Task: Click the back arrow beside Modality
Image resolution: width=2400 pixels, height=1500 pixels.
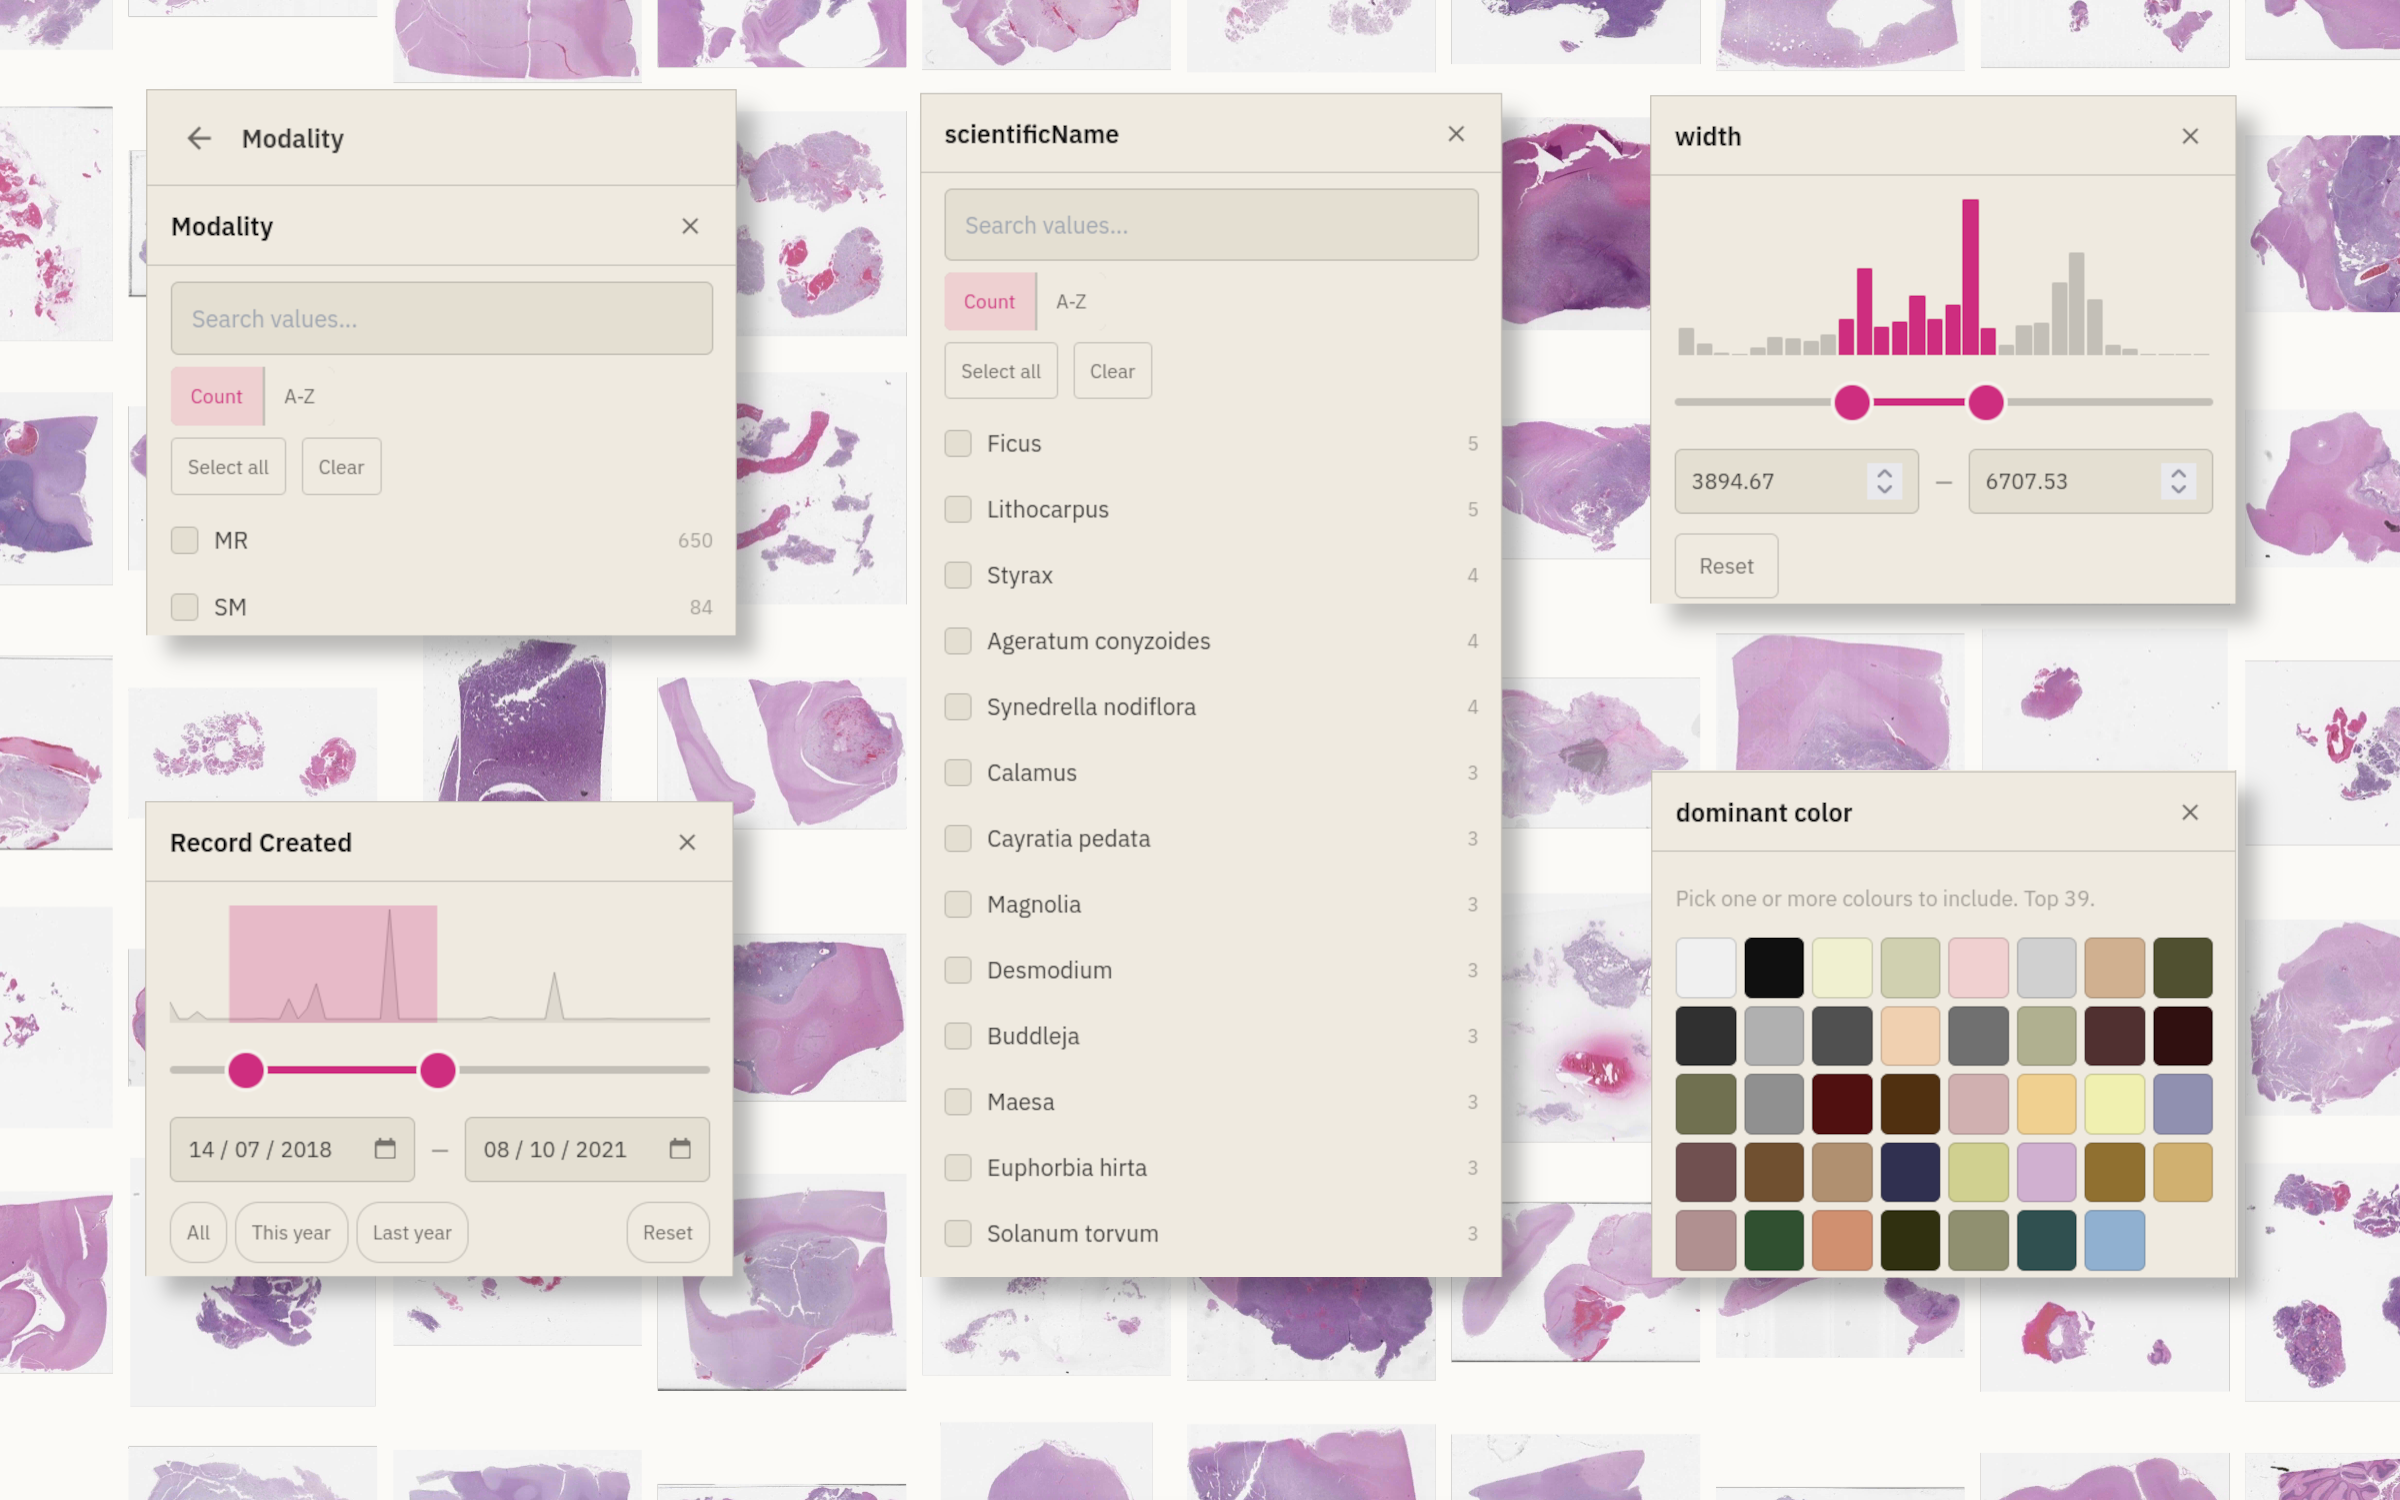Action: [199, 138]
